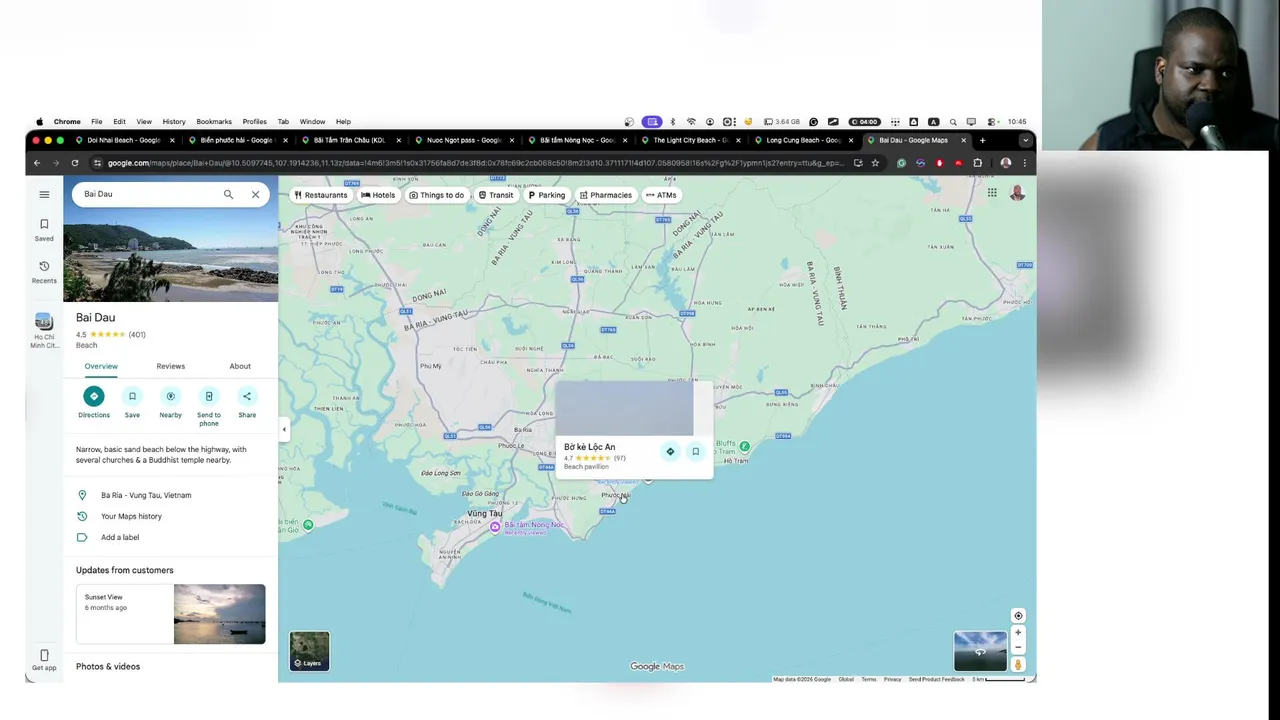Filter map by ATMs
Viewport: 1280px width, 720px height.
(x=661, y=195)
